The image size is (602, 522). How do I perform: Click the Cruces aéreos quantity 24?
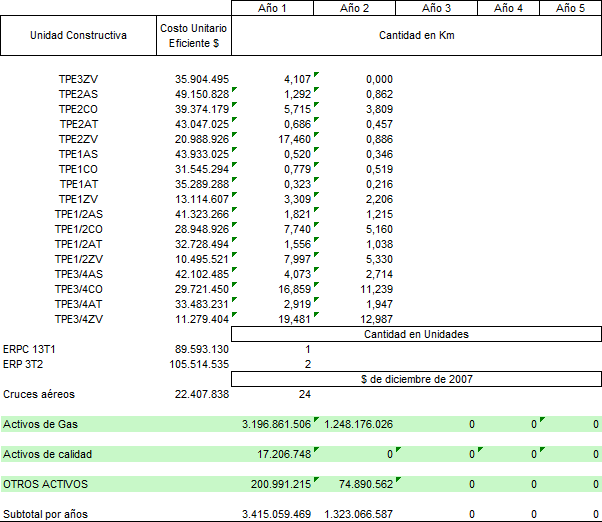pyautogui.click(x=304, y=394)
